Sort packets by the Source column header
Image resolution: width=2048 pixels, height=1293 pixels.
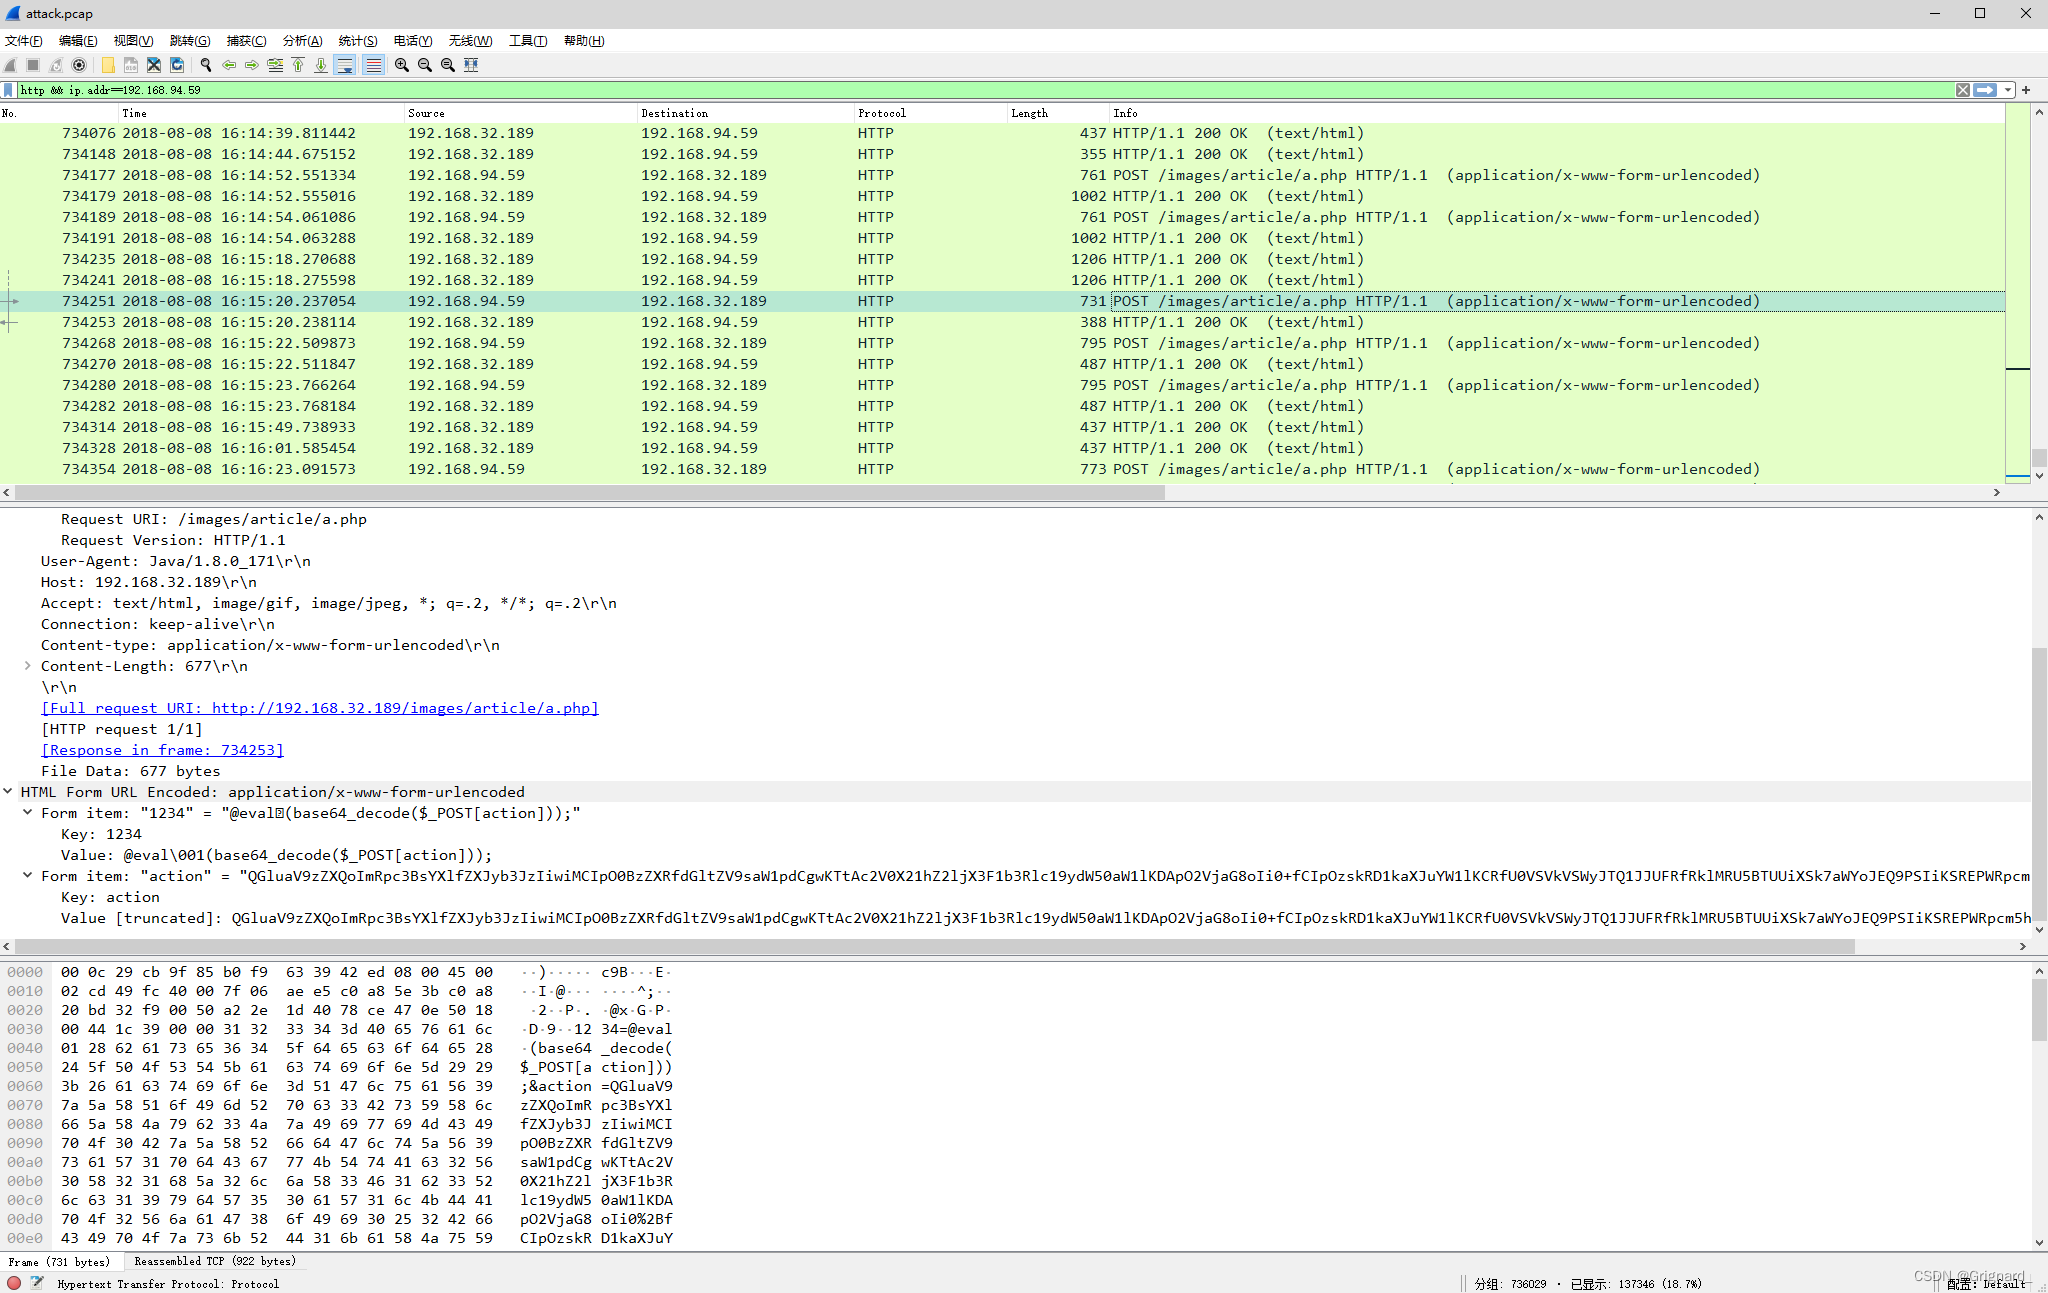[520, 113]
